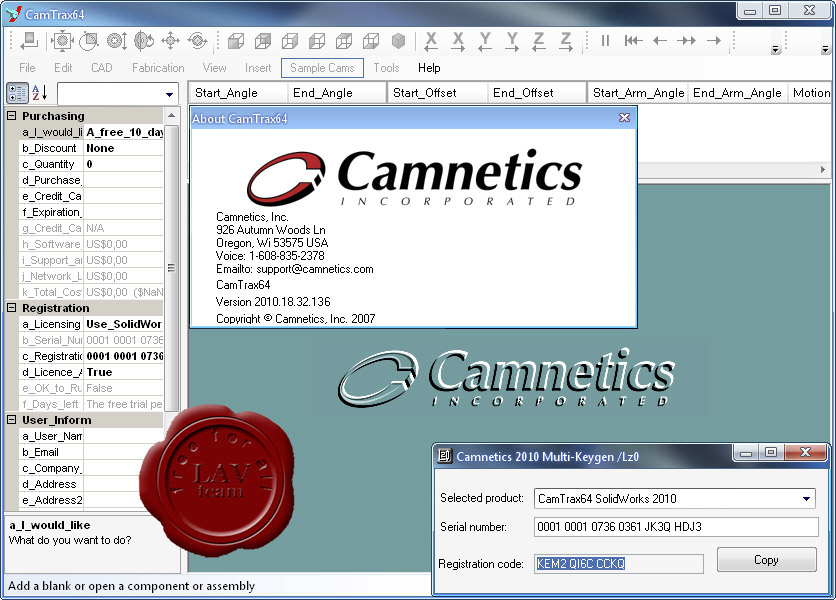Viewport: 836px width, 600px height.
Task: Click the Z with right arrow icon
Action: click(x=566, y=41)
